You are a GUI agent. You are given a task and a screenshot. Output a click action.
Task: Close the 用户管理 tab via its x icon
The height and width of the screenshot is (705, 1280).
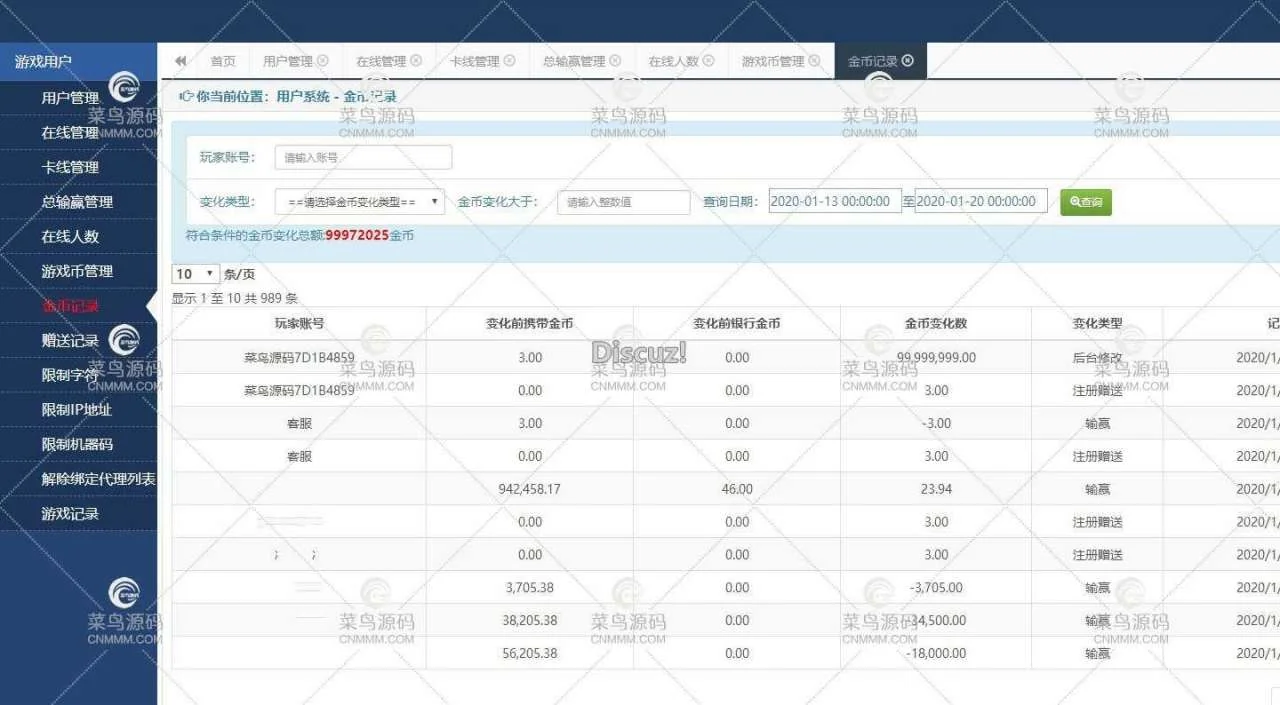point(322,61)
